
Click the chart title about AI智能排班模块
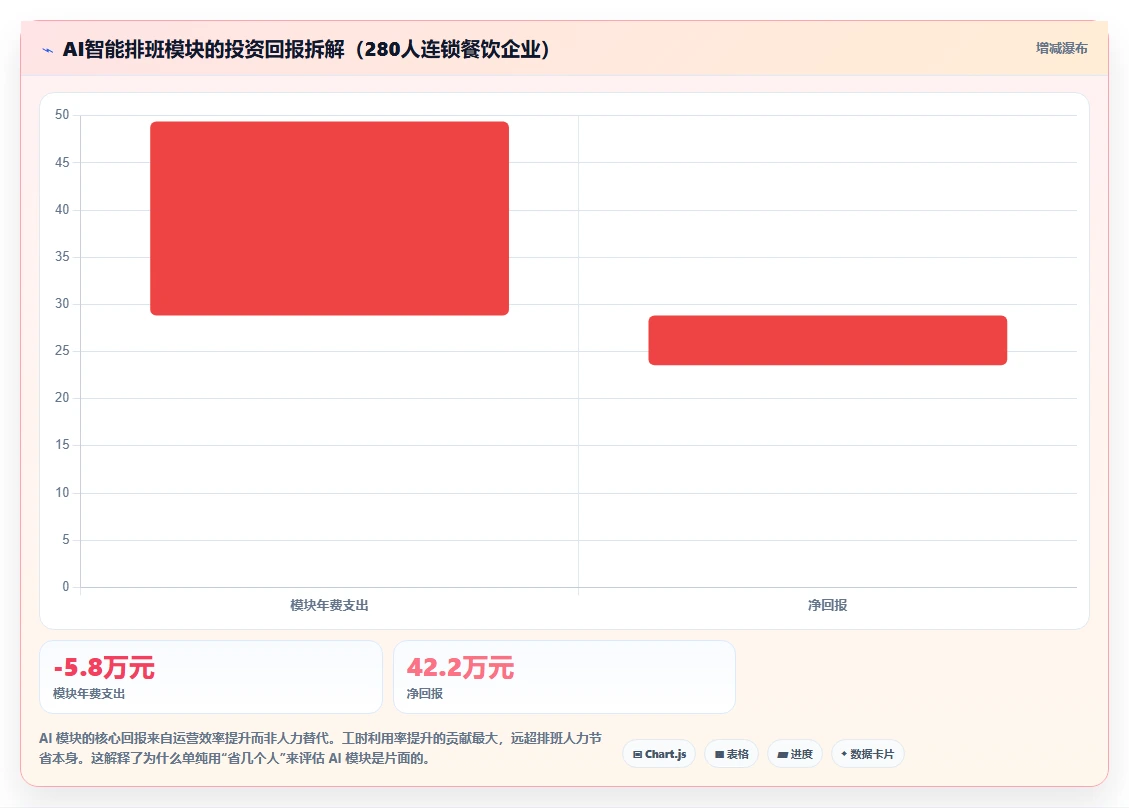[x=307, y=49]
